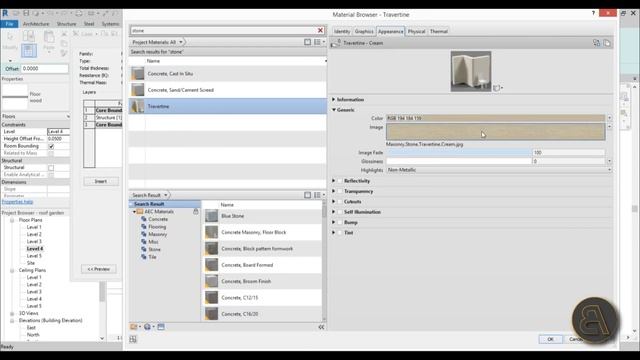Screen dimensions: 640x360
Task: Open the File menu in Revit
Action: click(9, 24)
